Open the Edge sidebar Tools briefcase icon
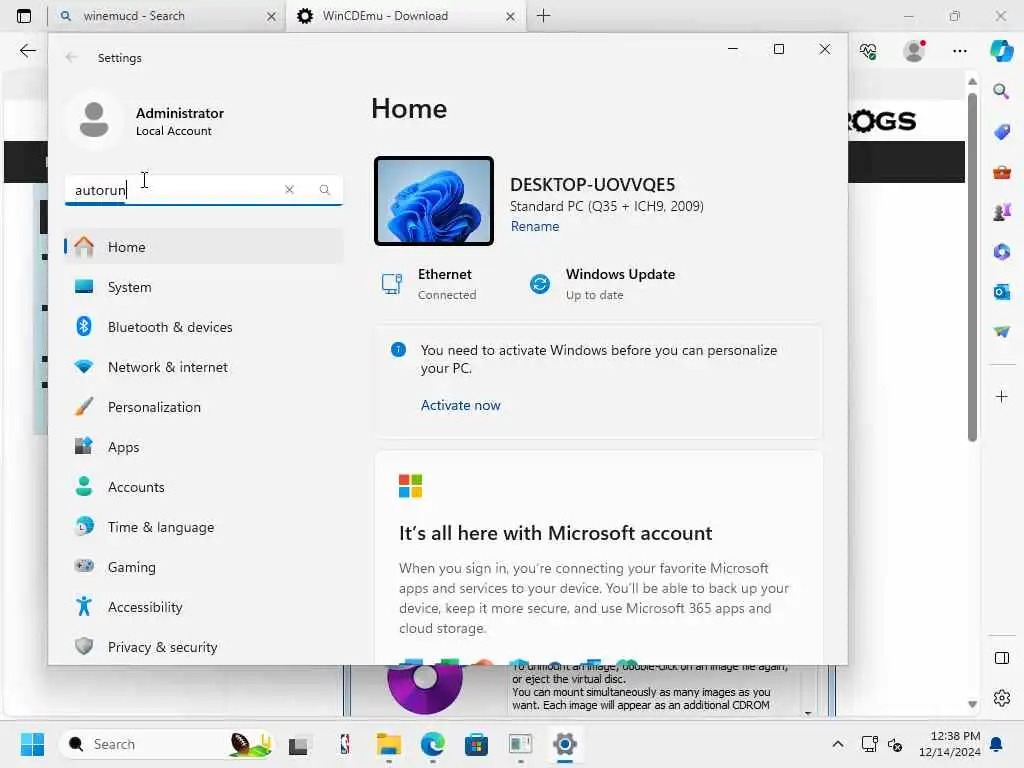 (x=1001, y=172)
